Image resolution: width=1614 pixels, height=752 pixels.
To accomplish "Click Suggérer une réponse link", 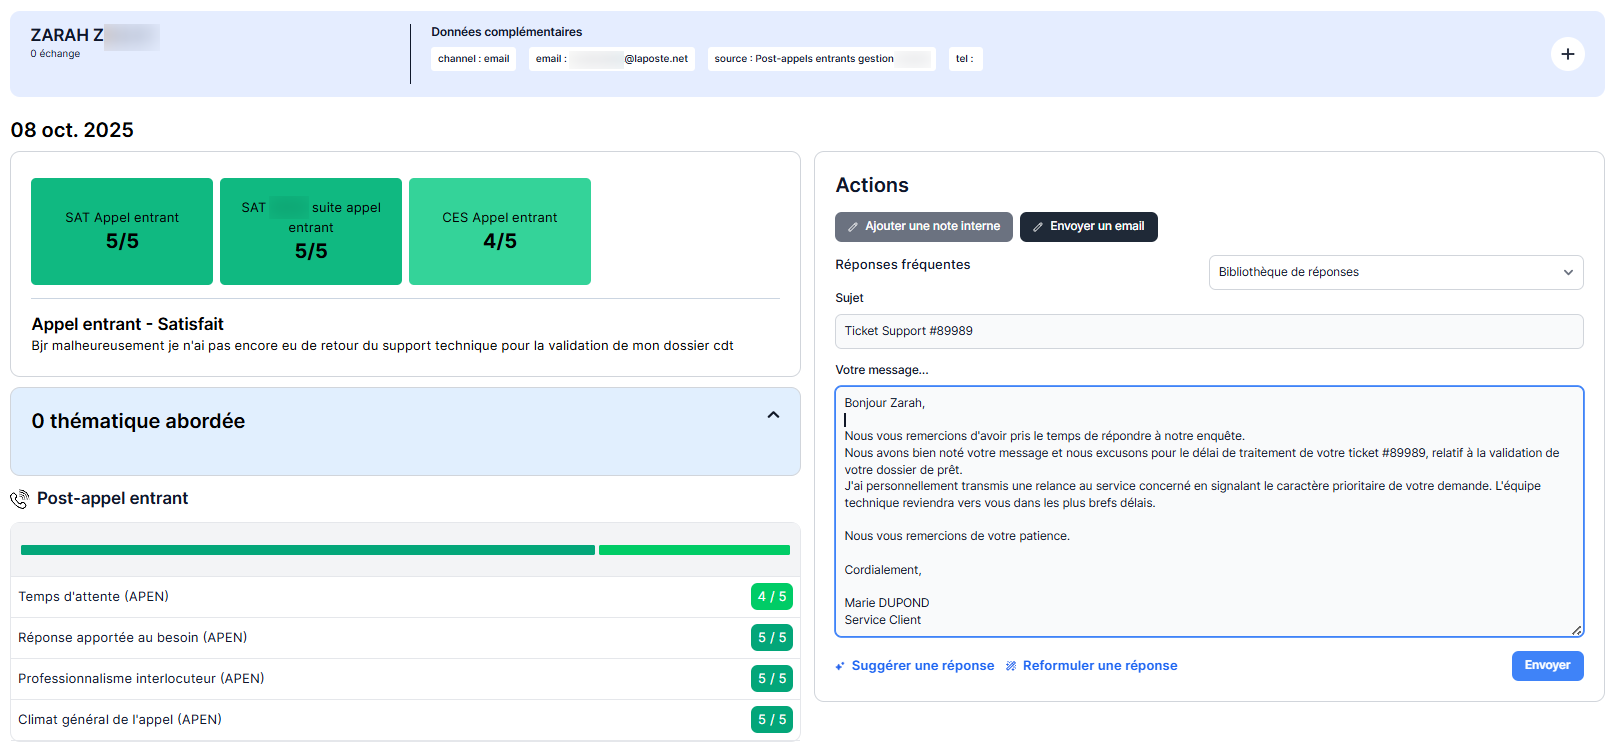I will [x=922, y=666].
